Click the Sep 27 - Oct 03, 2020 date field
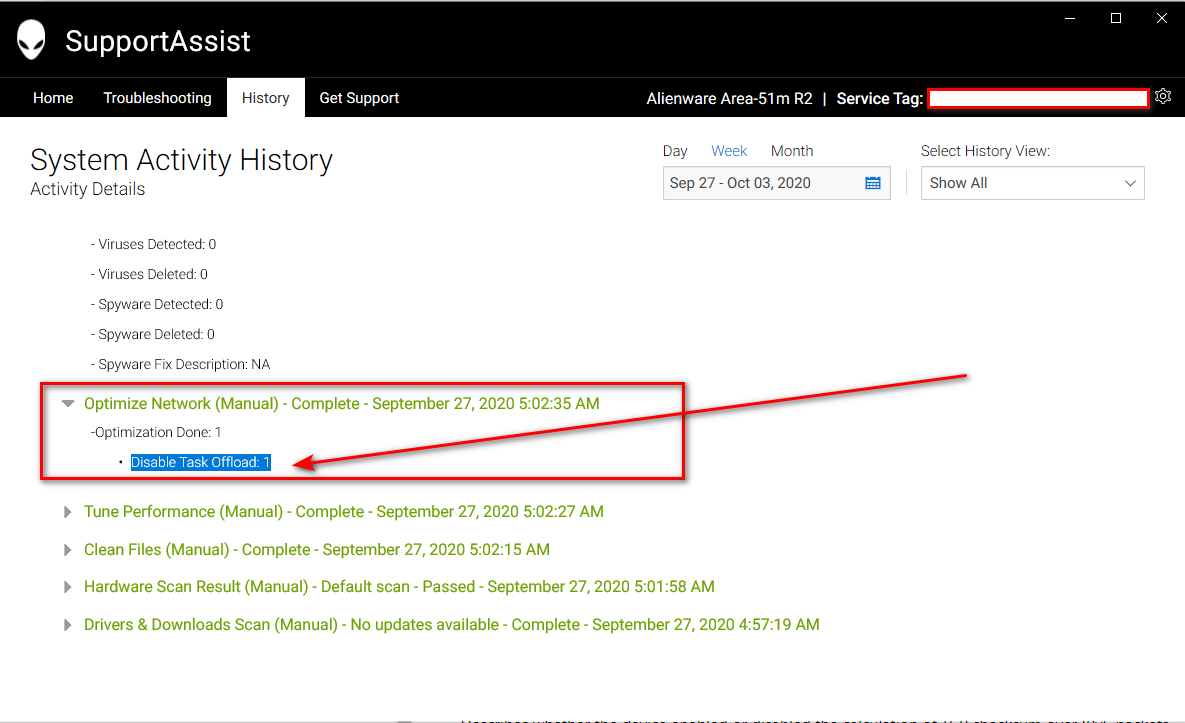The width and height of the screenshot is (1185, 723). (776, 183)
